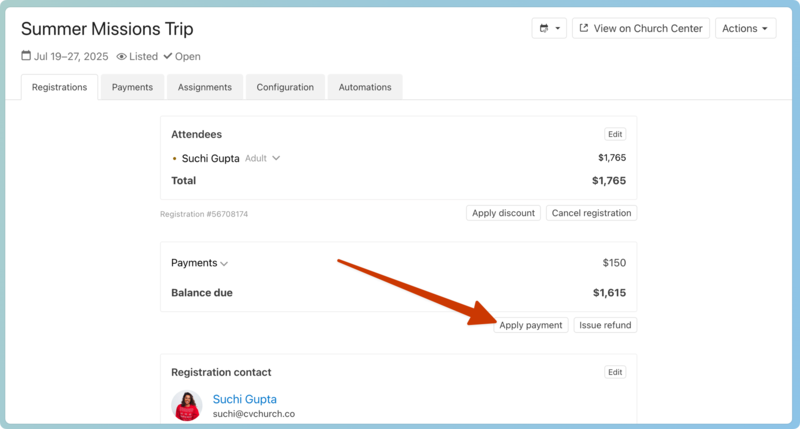The width and height of the screenshot is (800, 429).
Task: Expand the Adult attendee type chevron
Action: (276, 158)
